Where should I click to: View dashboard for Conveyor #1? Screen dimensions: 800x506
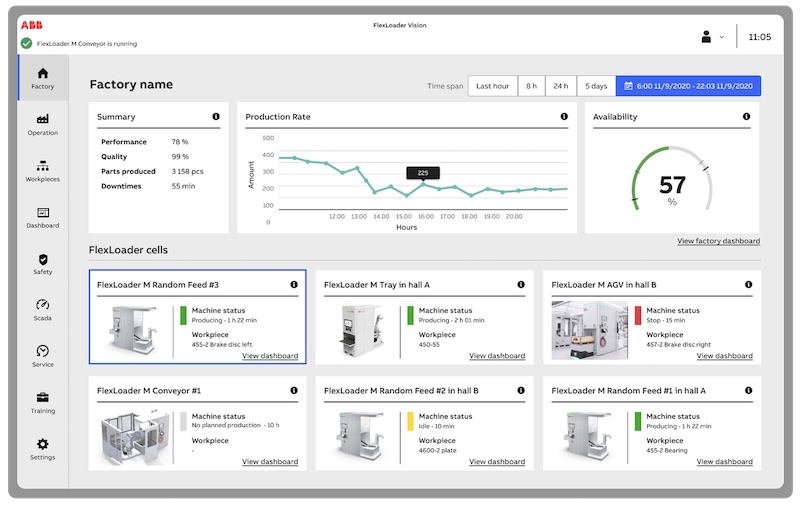(270, 461)
